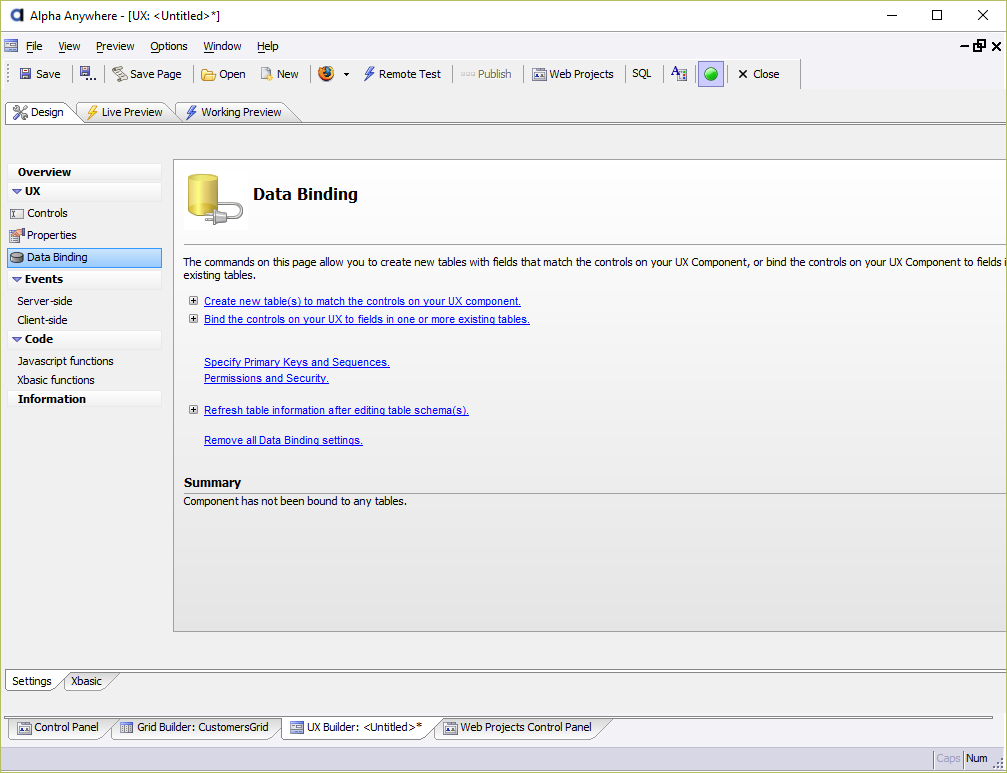Screen dimensions: 1007x773
Task: Open the Window menu
Action: coord(222,46)
